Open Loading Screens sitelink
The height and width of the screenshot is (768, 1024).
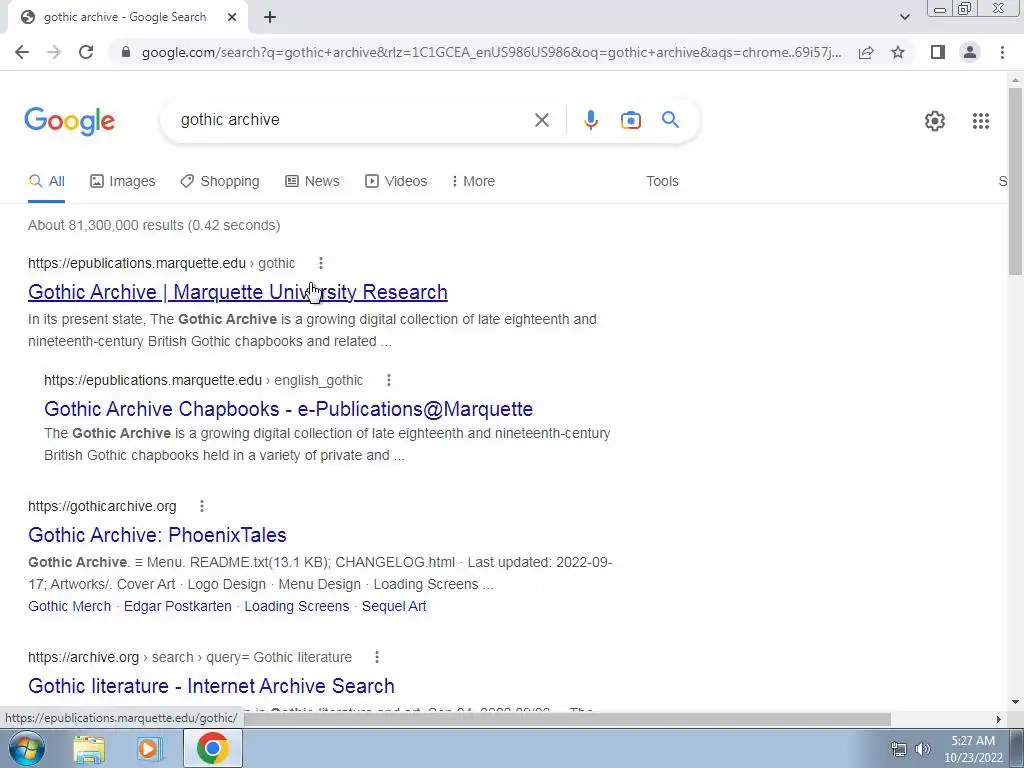click(x=296, y=606)
